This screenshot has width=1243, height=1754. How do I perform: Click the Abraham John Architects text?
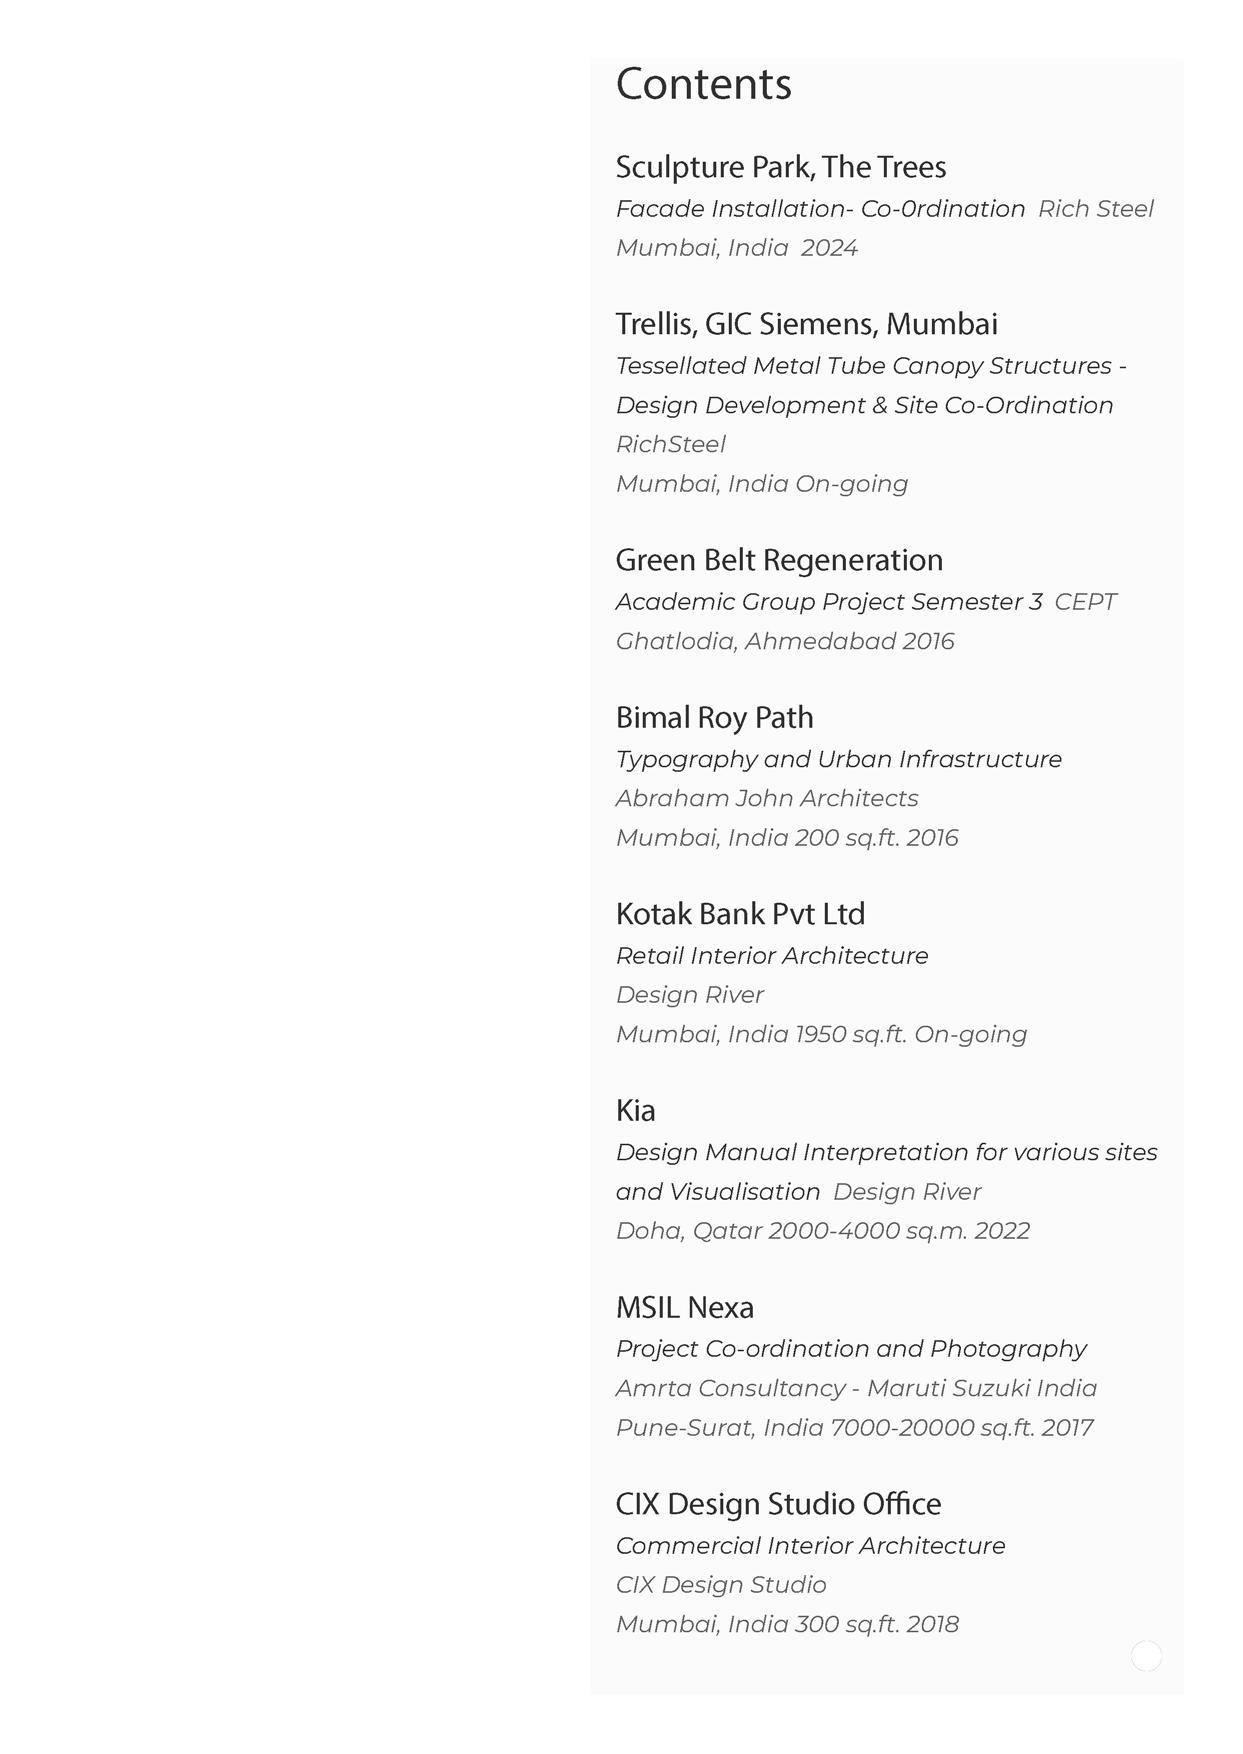click(x=766, y=798)
